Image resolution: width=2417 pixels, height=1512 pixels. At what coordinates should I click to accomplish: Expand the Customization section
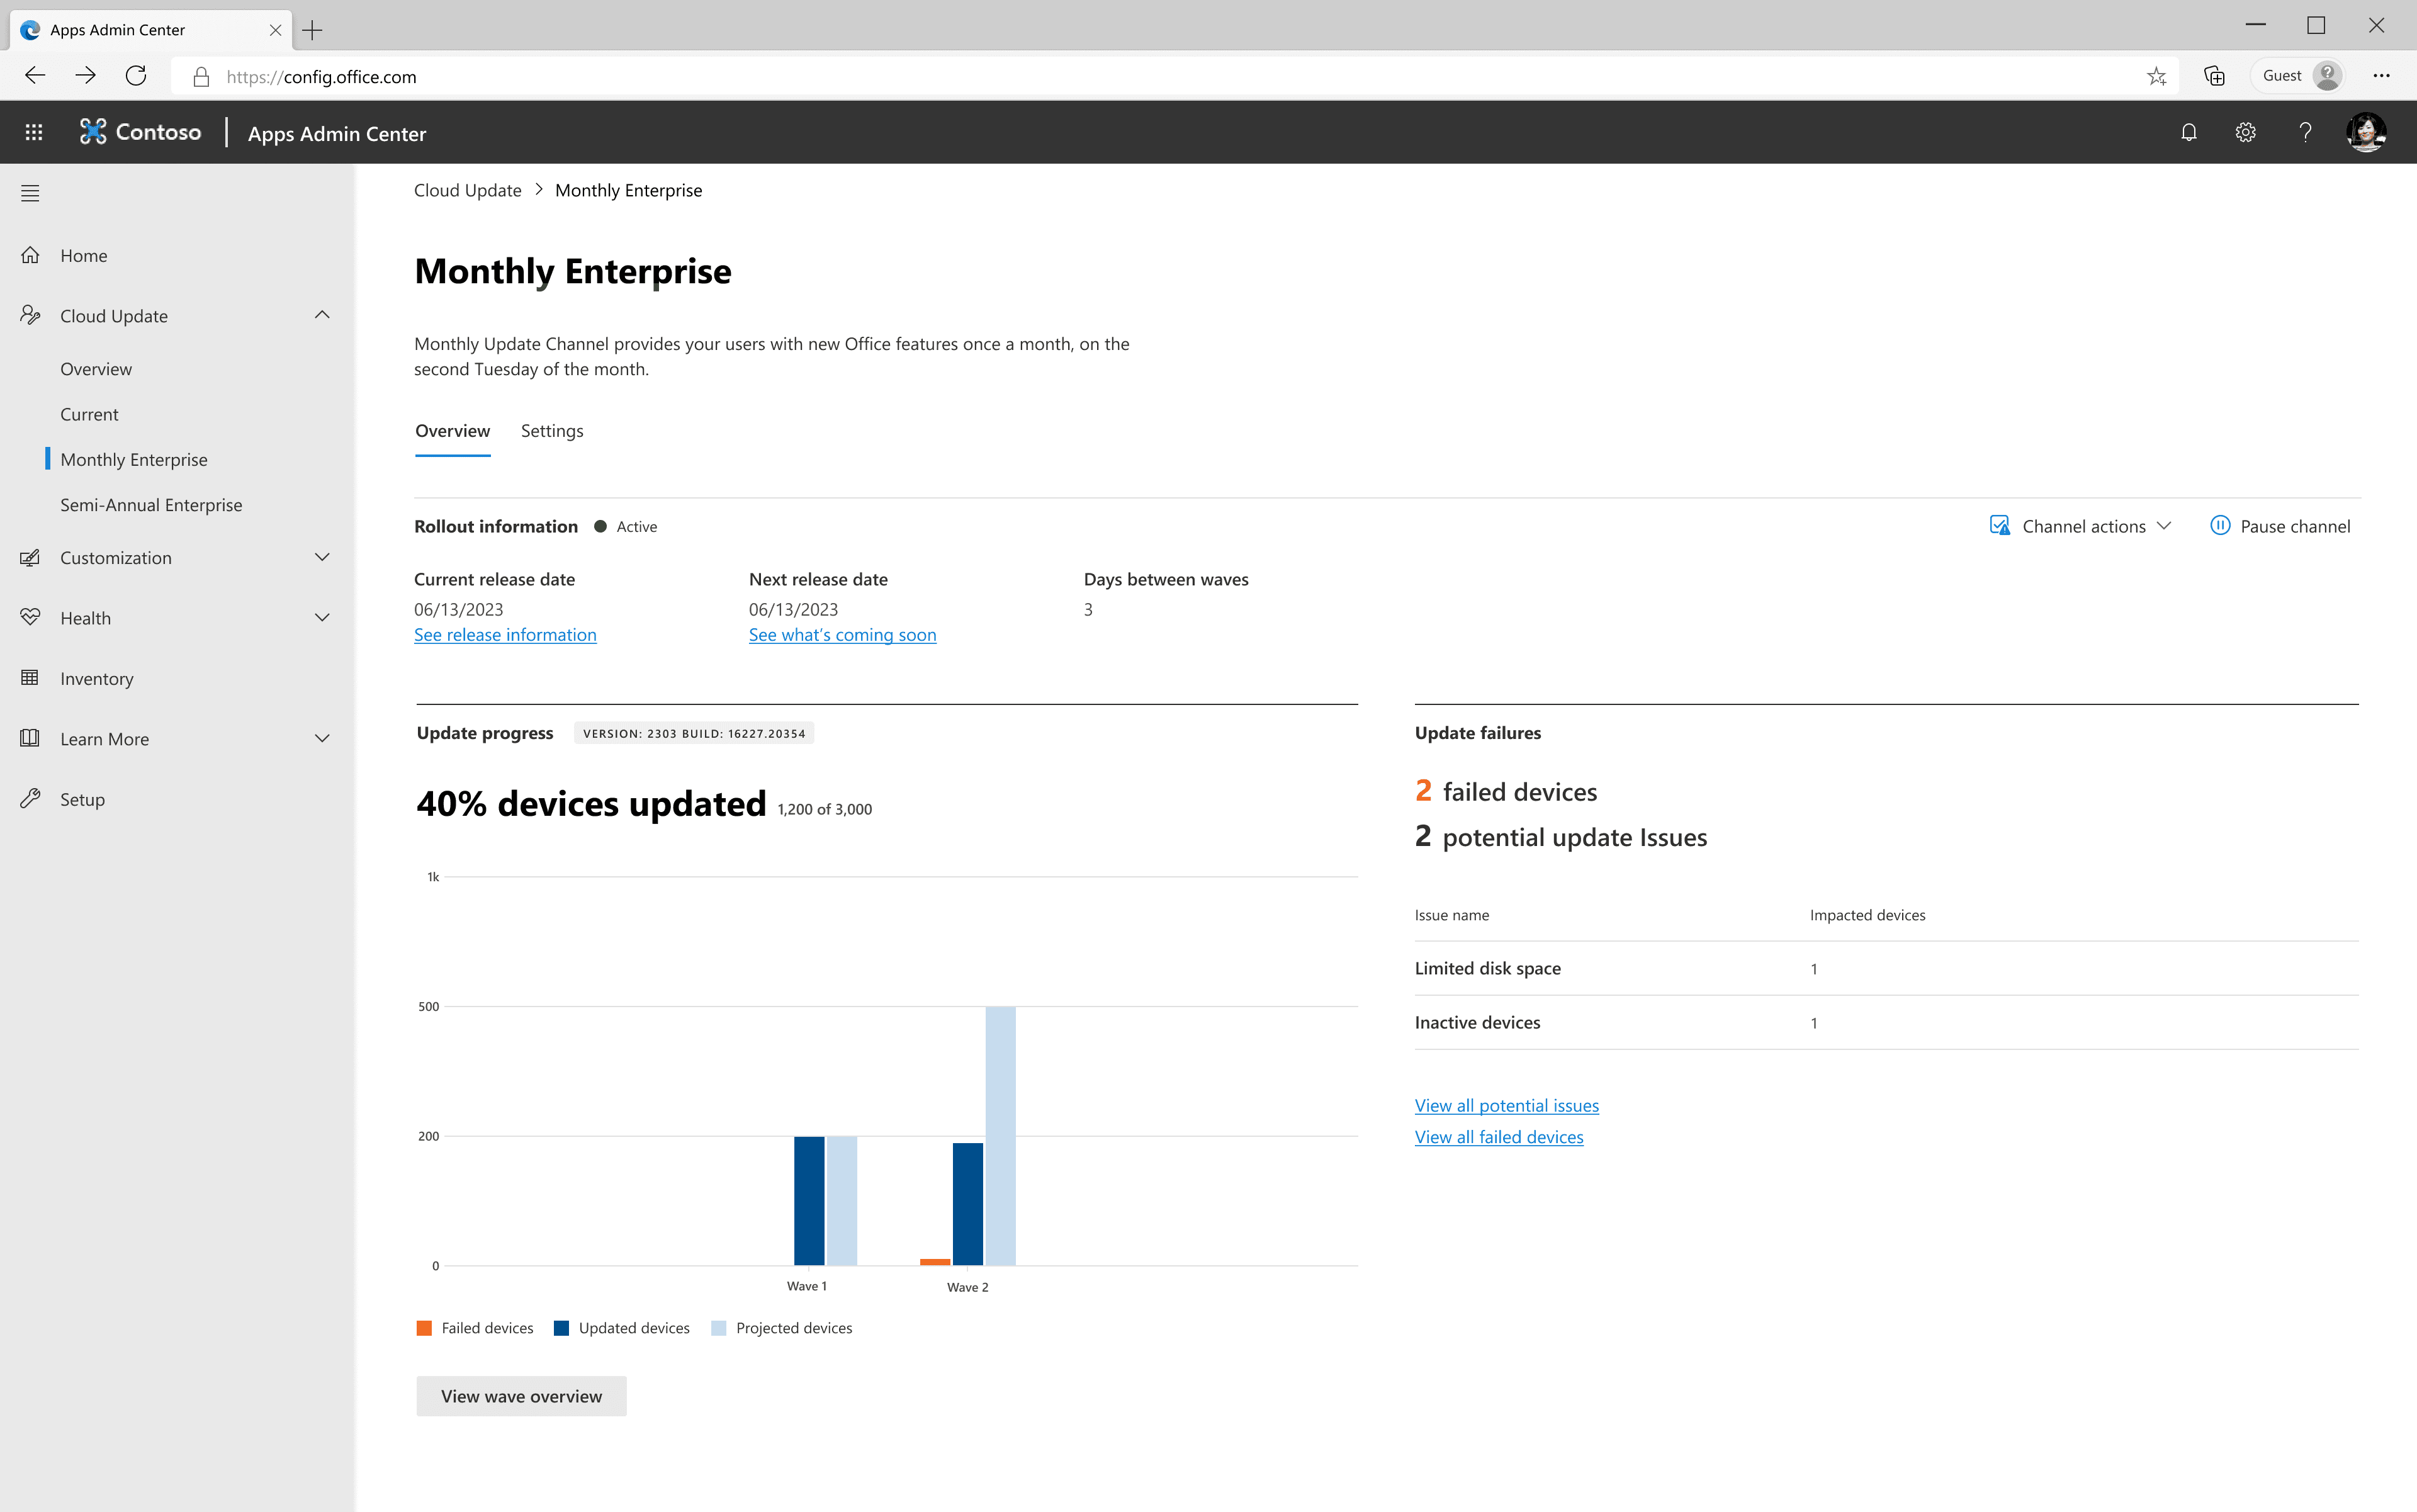pos(322,557)
